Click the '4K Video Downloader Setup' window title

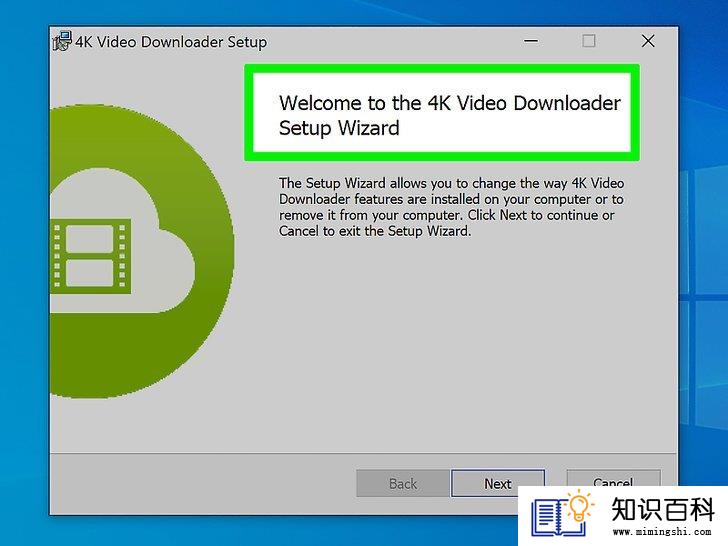[171, 42]
